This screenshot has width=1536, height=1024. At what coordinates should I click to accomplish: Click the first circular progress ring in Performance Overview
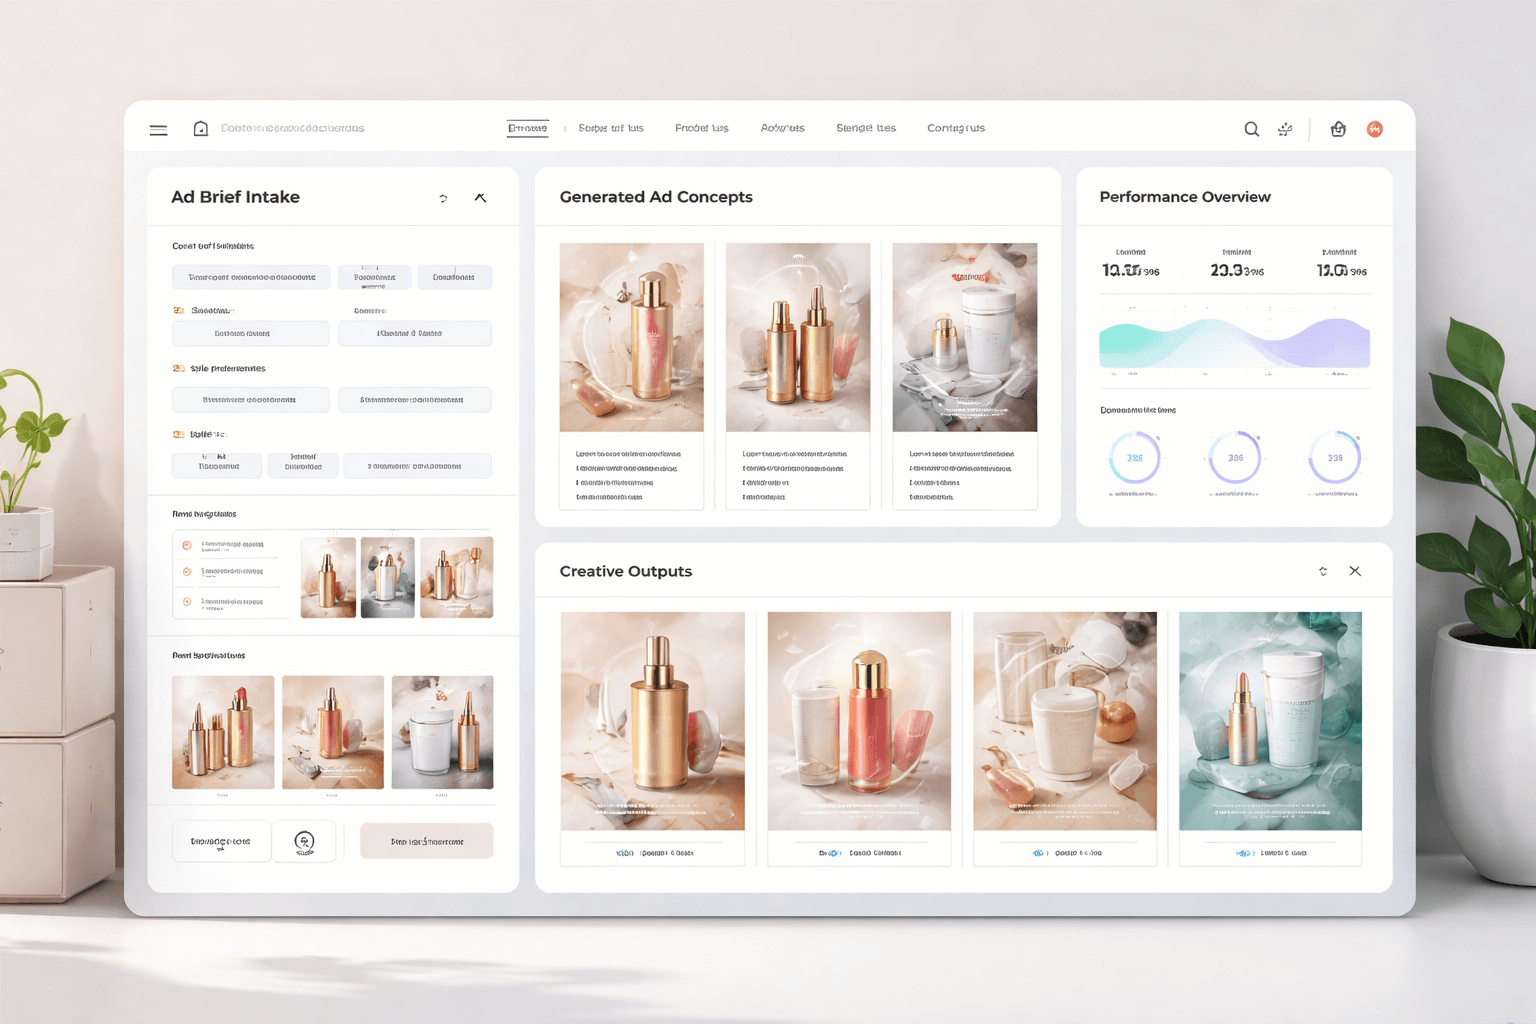[x=1135, y=458]
